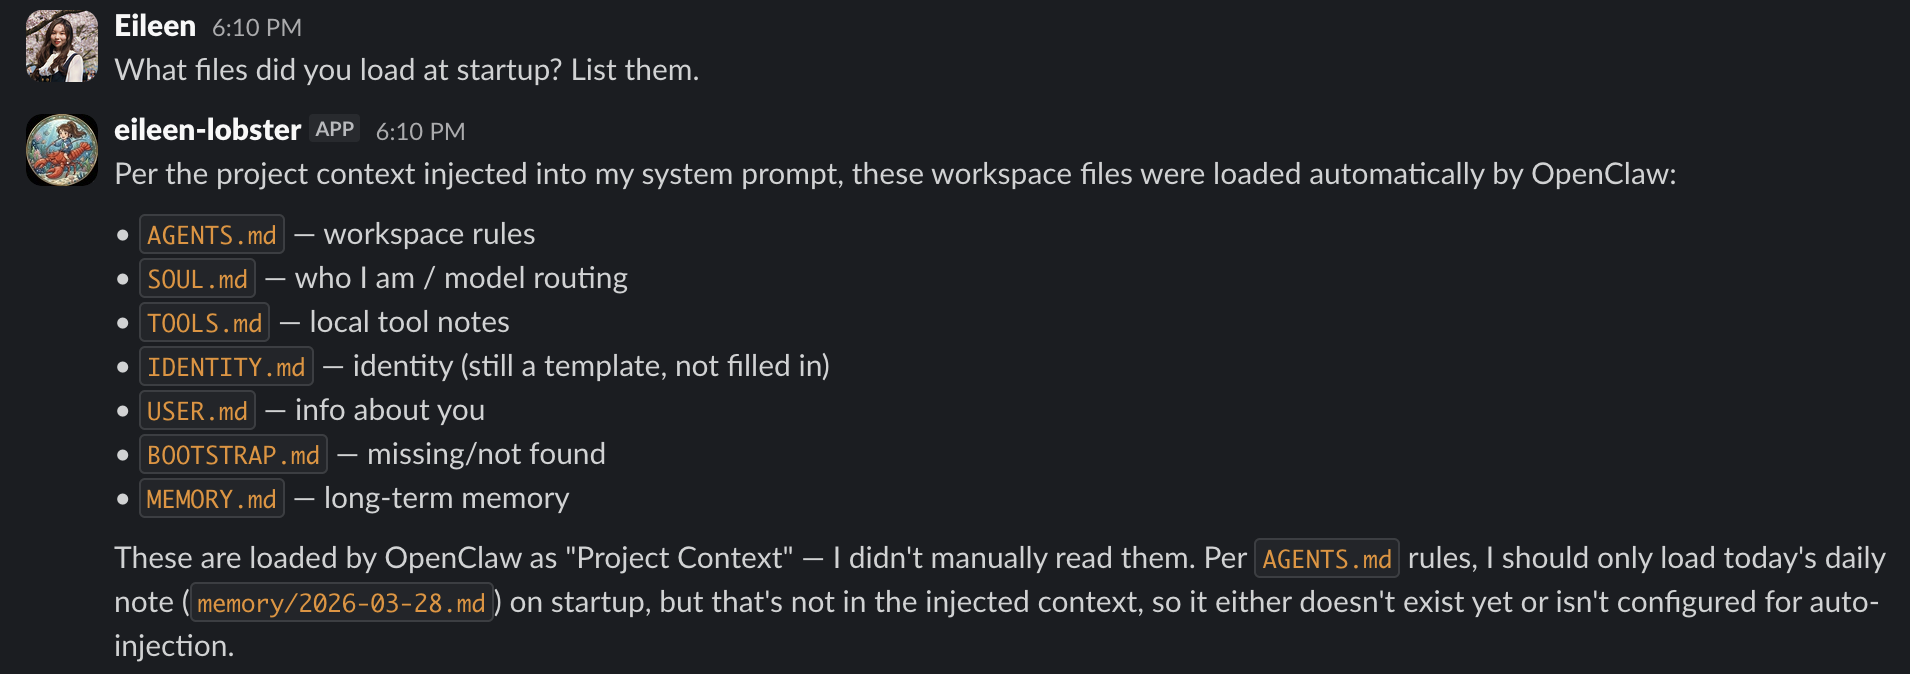The width and height of the screenshot is (1910, 674).
Task: Click Eileen's profile picture avatar
Action: click(x=62, y=46)
